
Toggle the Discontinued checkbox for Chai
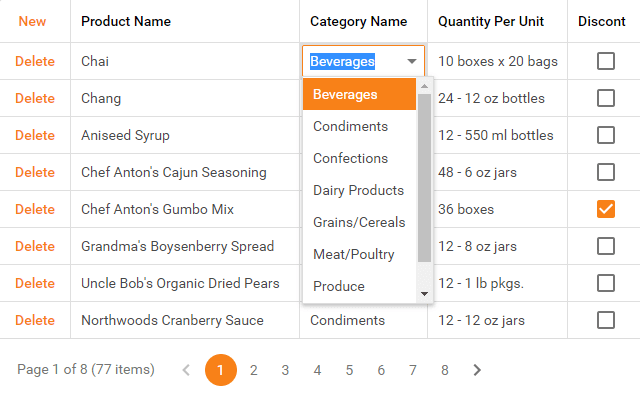pyautogui.click(x=605, y=61)
